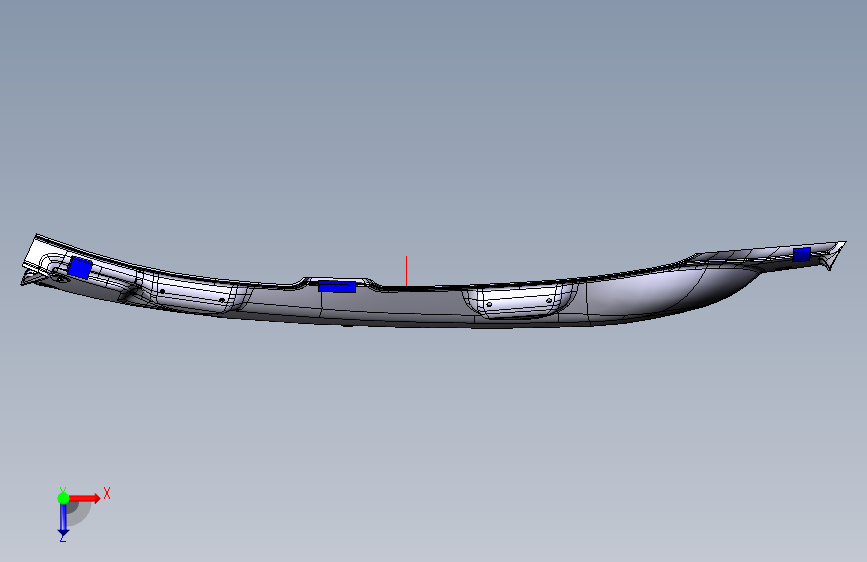Screen dimensions: 867x562
Task: Click the red X axis arrow of the triad
Action: coord(86,498)
